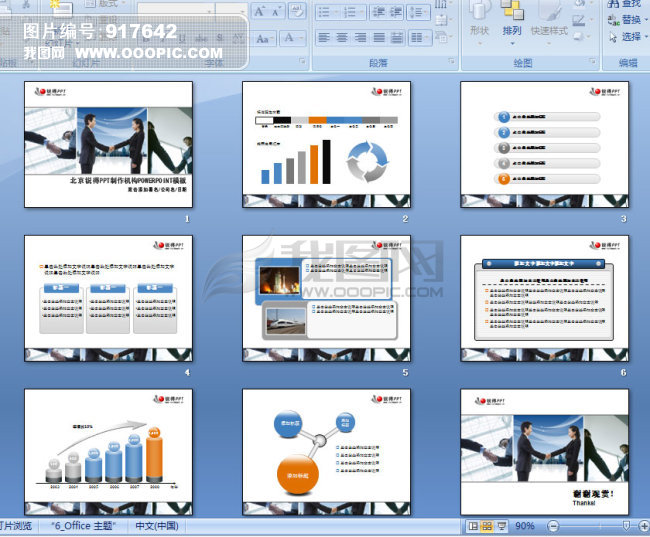Click the Find (查找) binoculars icon
650x537 pixels.
tap(611, 5)
